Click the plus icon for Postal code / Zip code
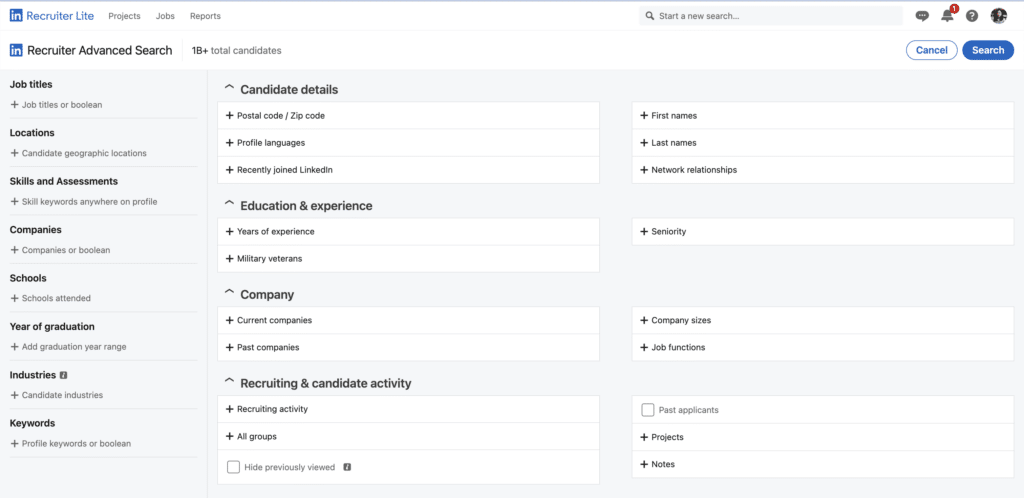Image resolution: width=1024 pixels, height=498 pixels. (x=229, y=116)
